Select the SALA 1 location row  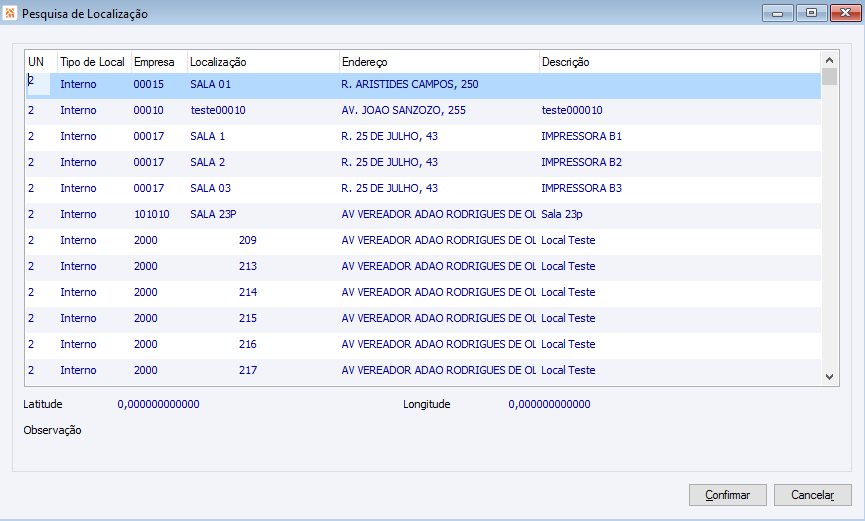(x=423, y=136)
